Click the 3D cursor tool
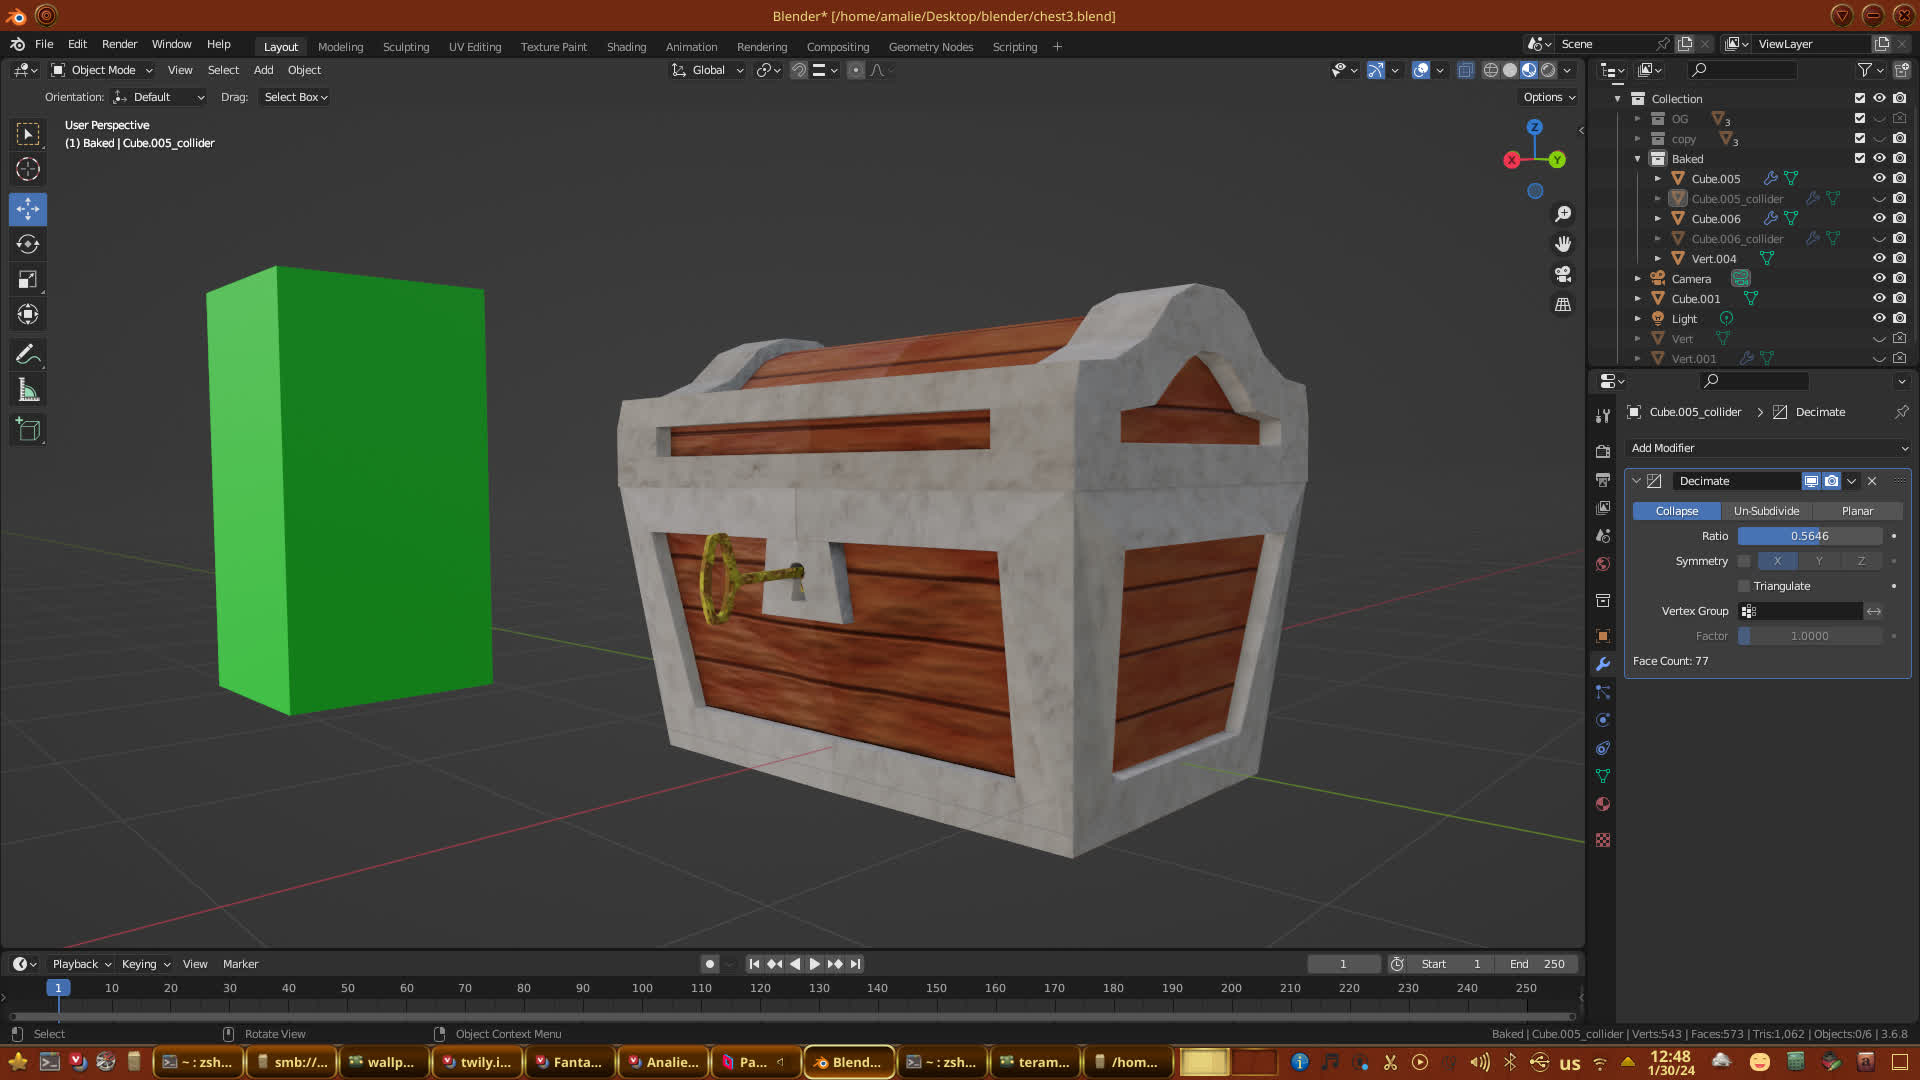The width and height of the screenshot is (1920, 1080). pos(28,169)
